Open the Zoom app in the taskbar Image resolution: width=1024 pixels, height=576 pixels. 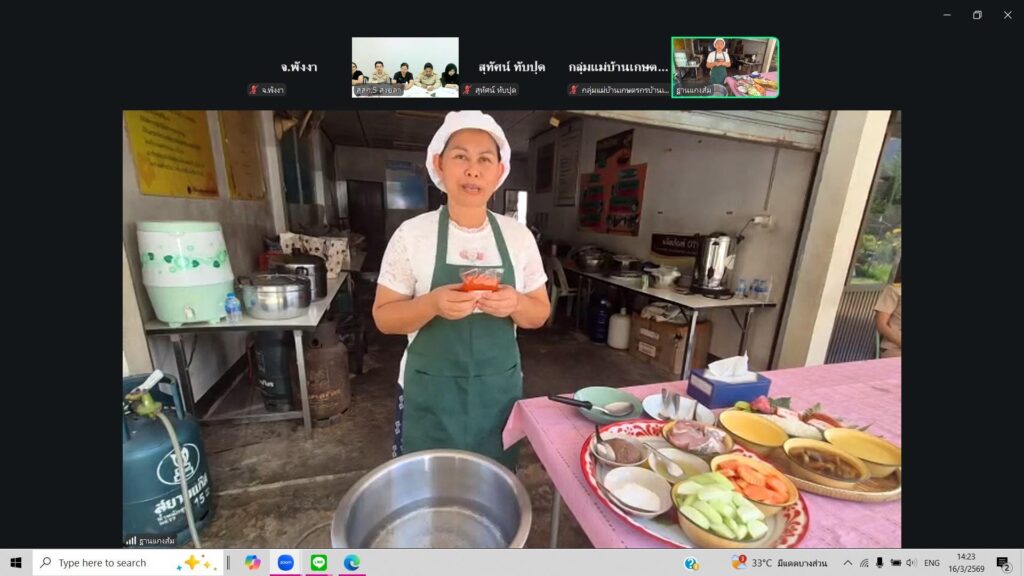click(x=286, y=563)
